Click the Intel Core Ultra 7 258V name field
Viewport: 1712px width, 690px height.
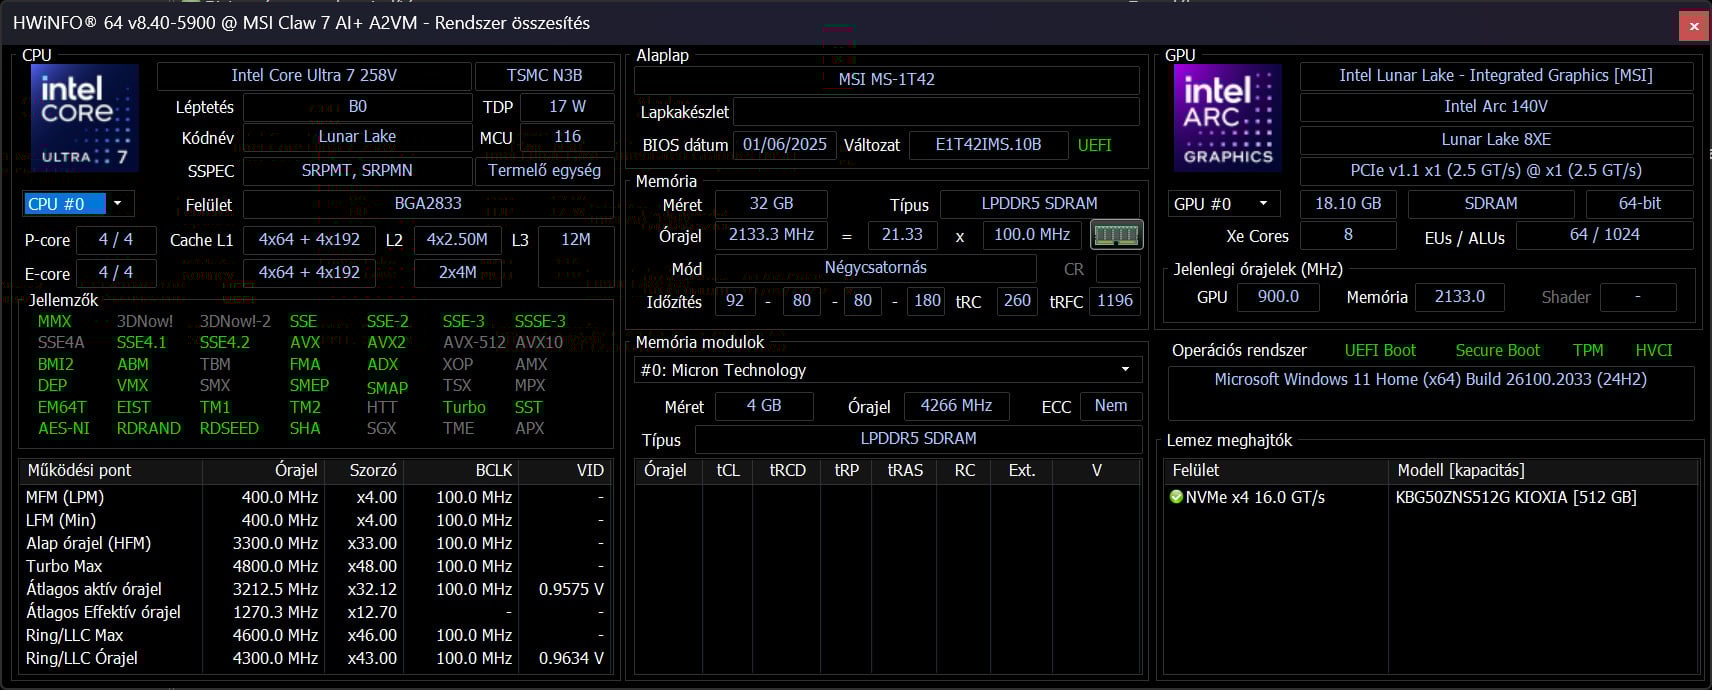click(314, 76)
